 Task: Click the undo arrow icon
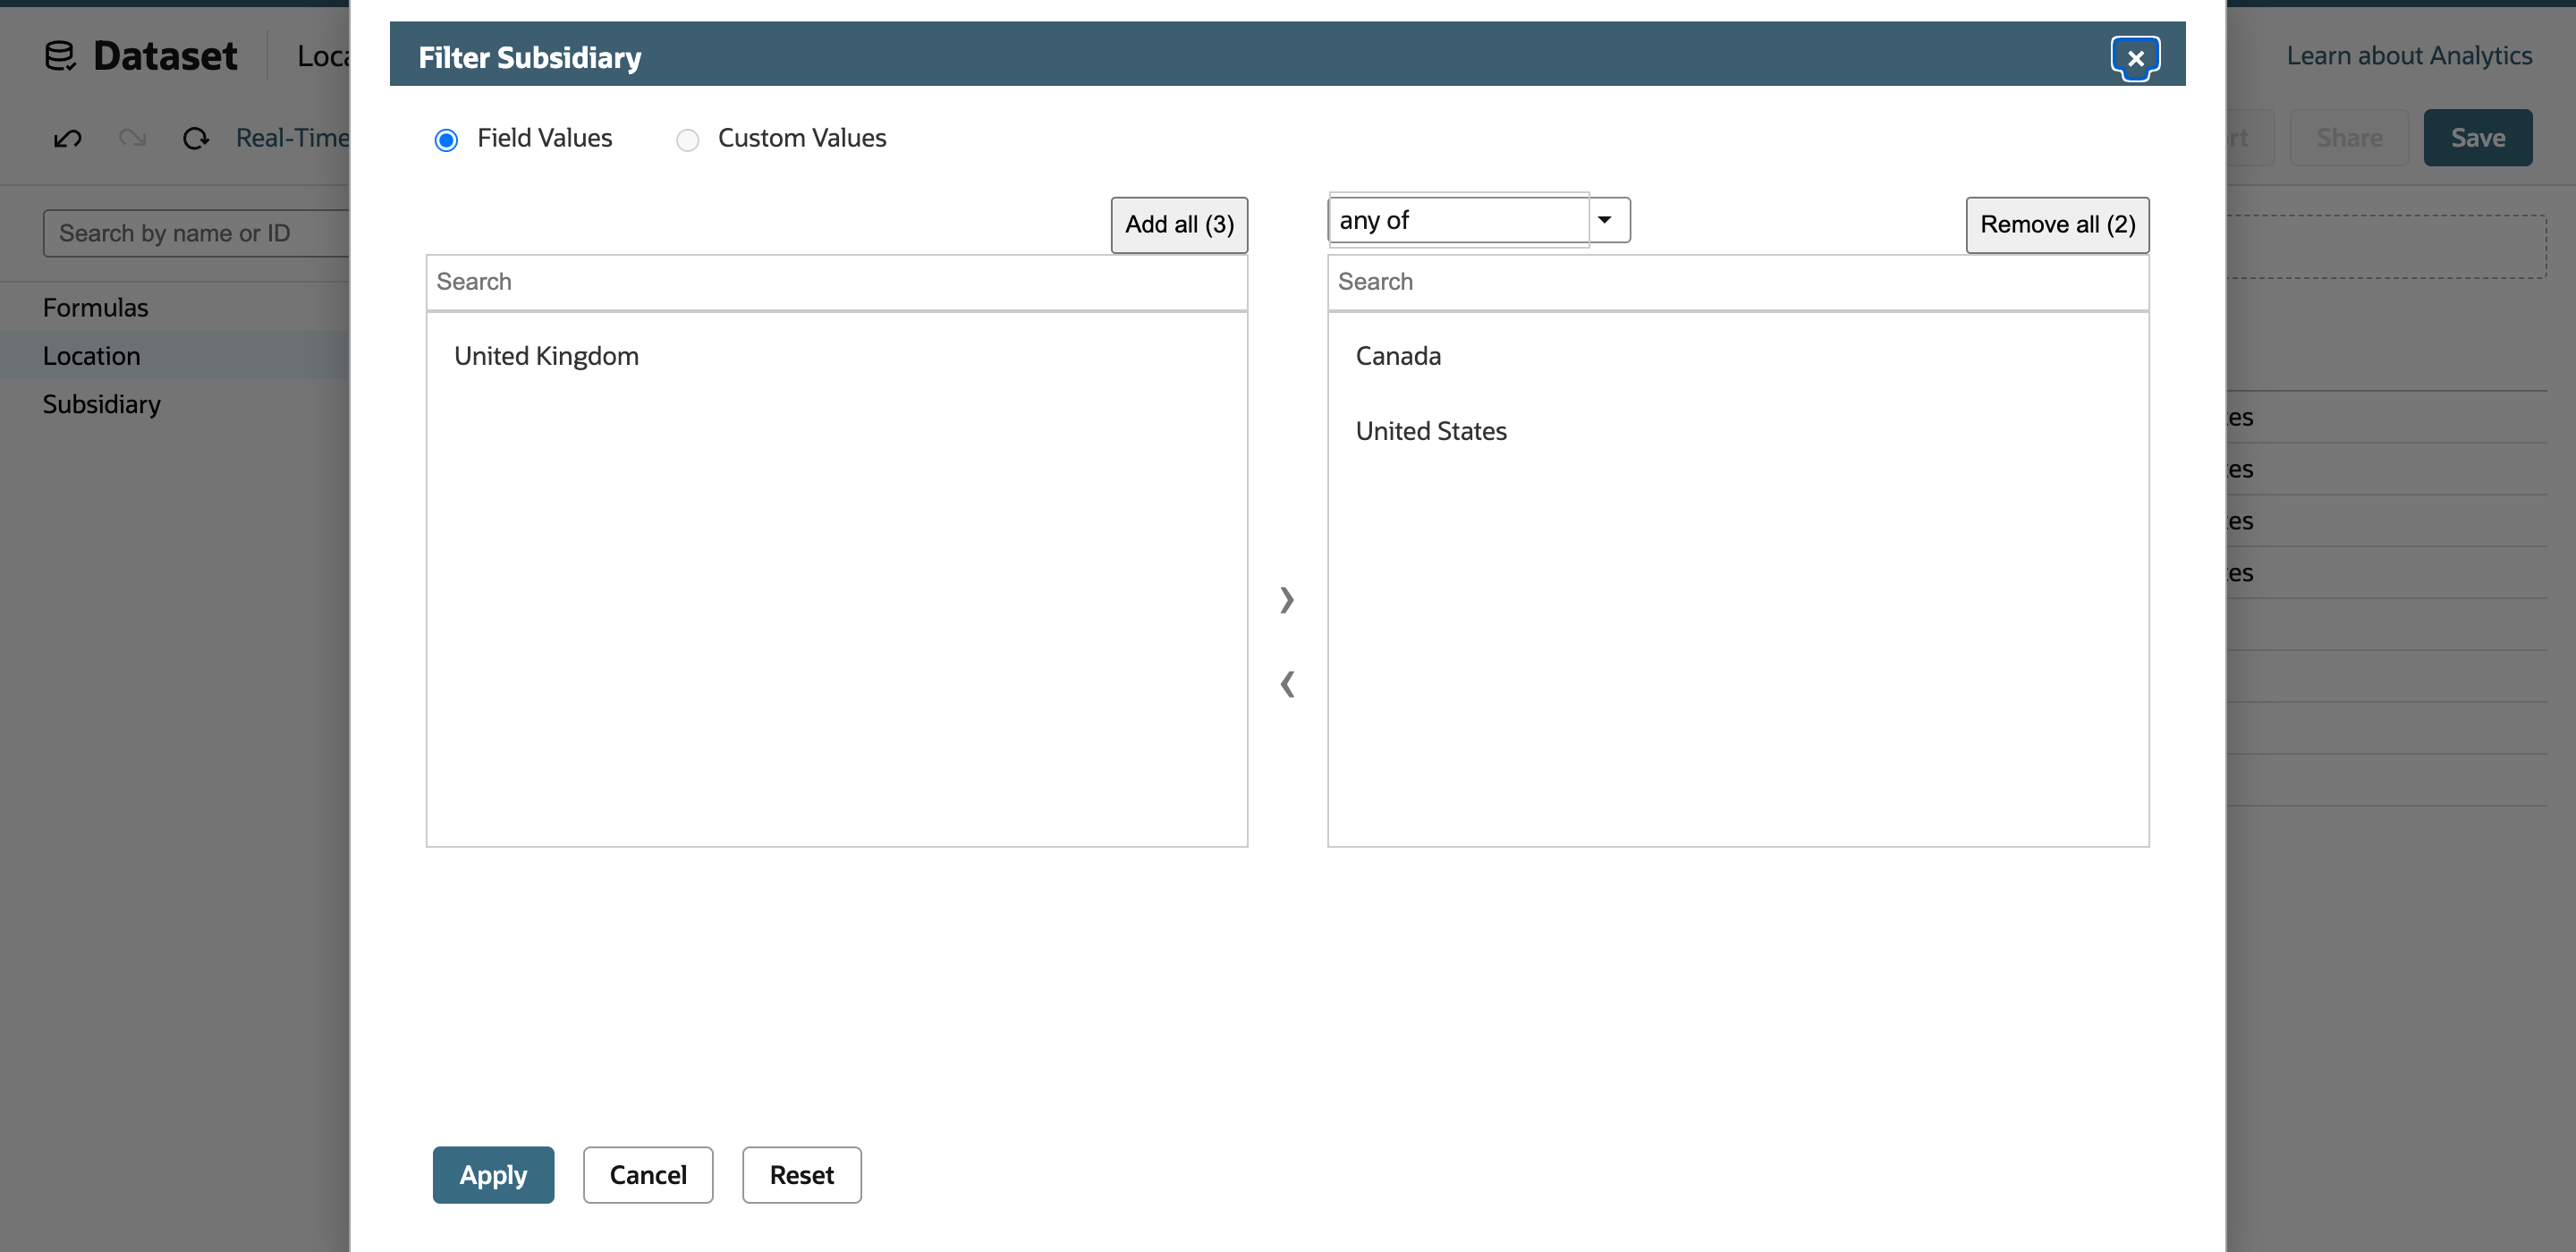click(68, 138)
